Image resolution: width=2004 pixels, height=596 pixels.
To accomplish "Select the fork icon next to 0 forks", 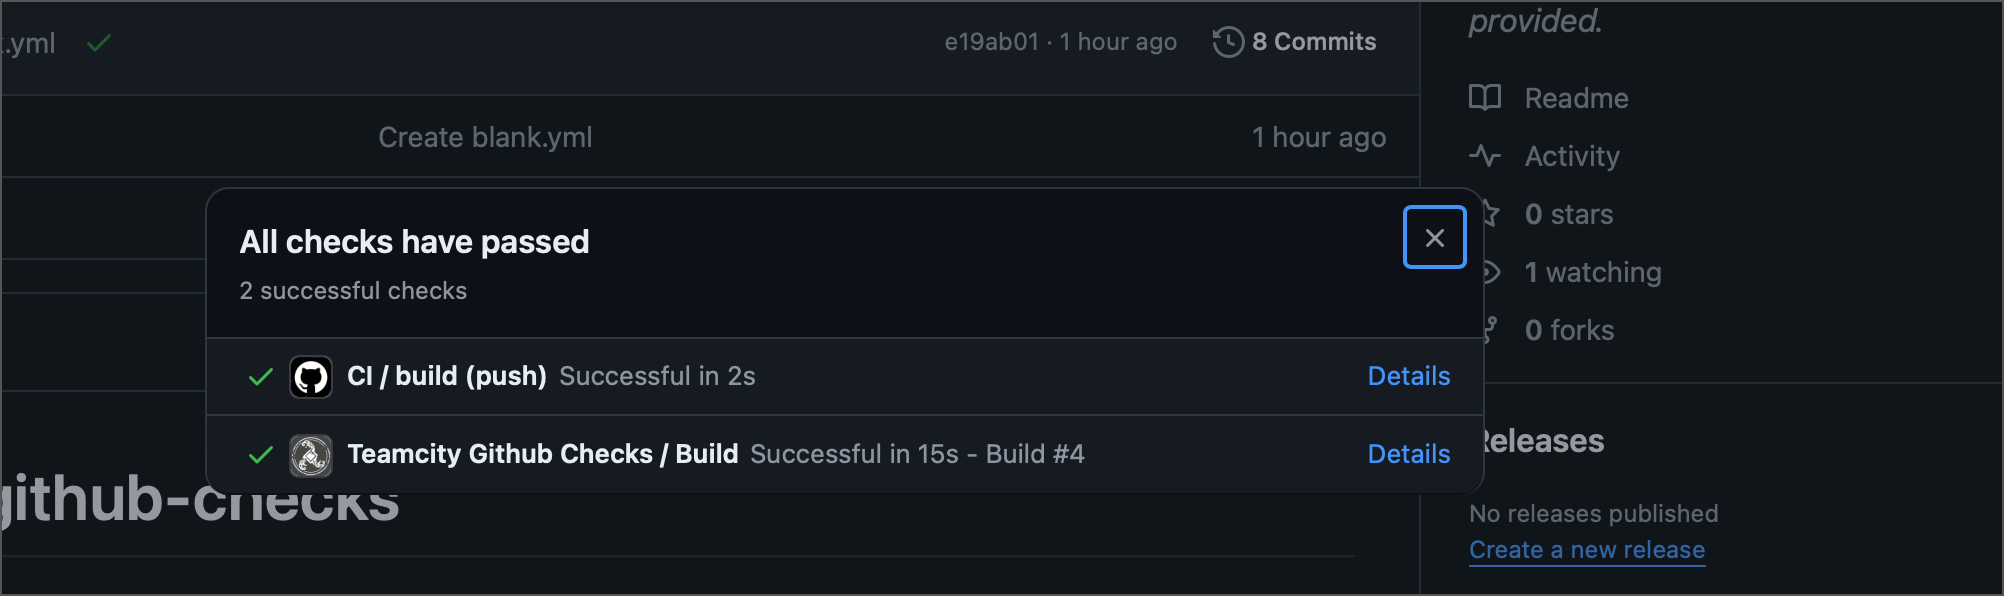I will [1486, 329].
